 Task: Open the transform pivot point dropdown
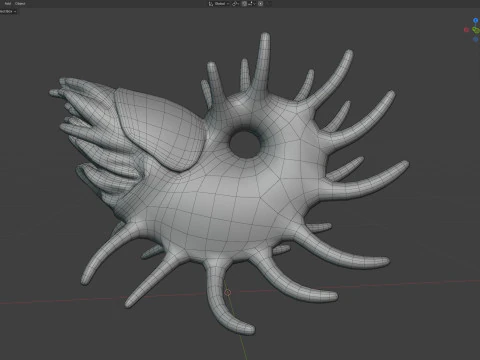(x=235, y=4)
